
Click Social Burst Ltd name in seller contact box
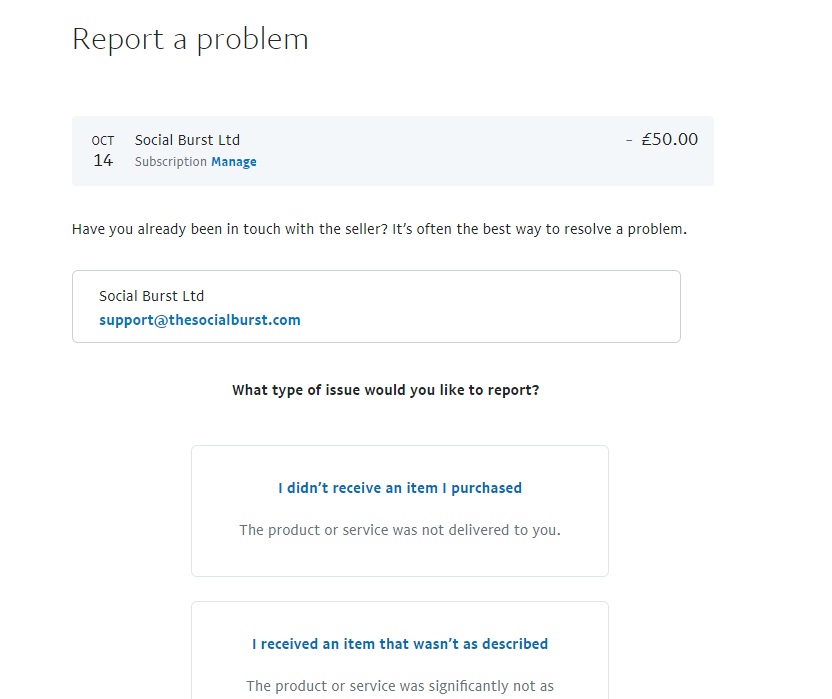pos(151,296)
